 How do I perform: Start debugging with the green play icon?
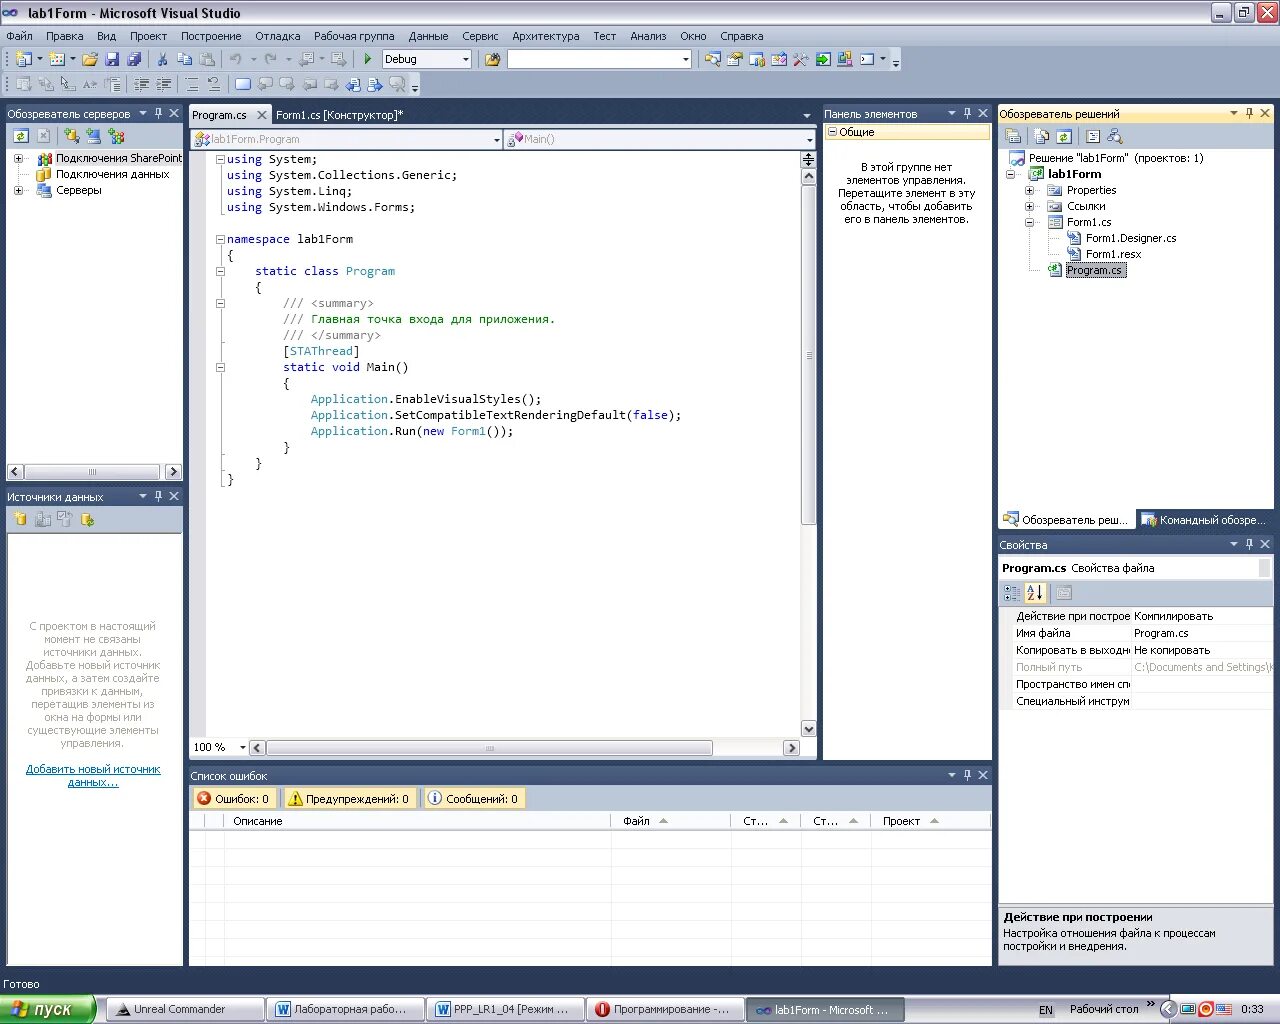(368, 59)
